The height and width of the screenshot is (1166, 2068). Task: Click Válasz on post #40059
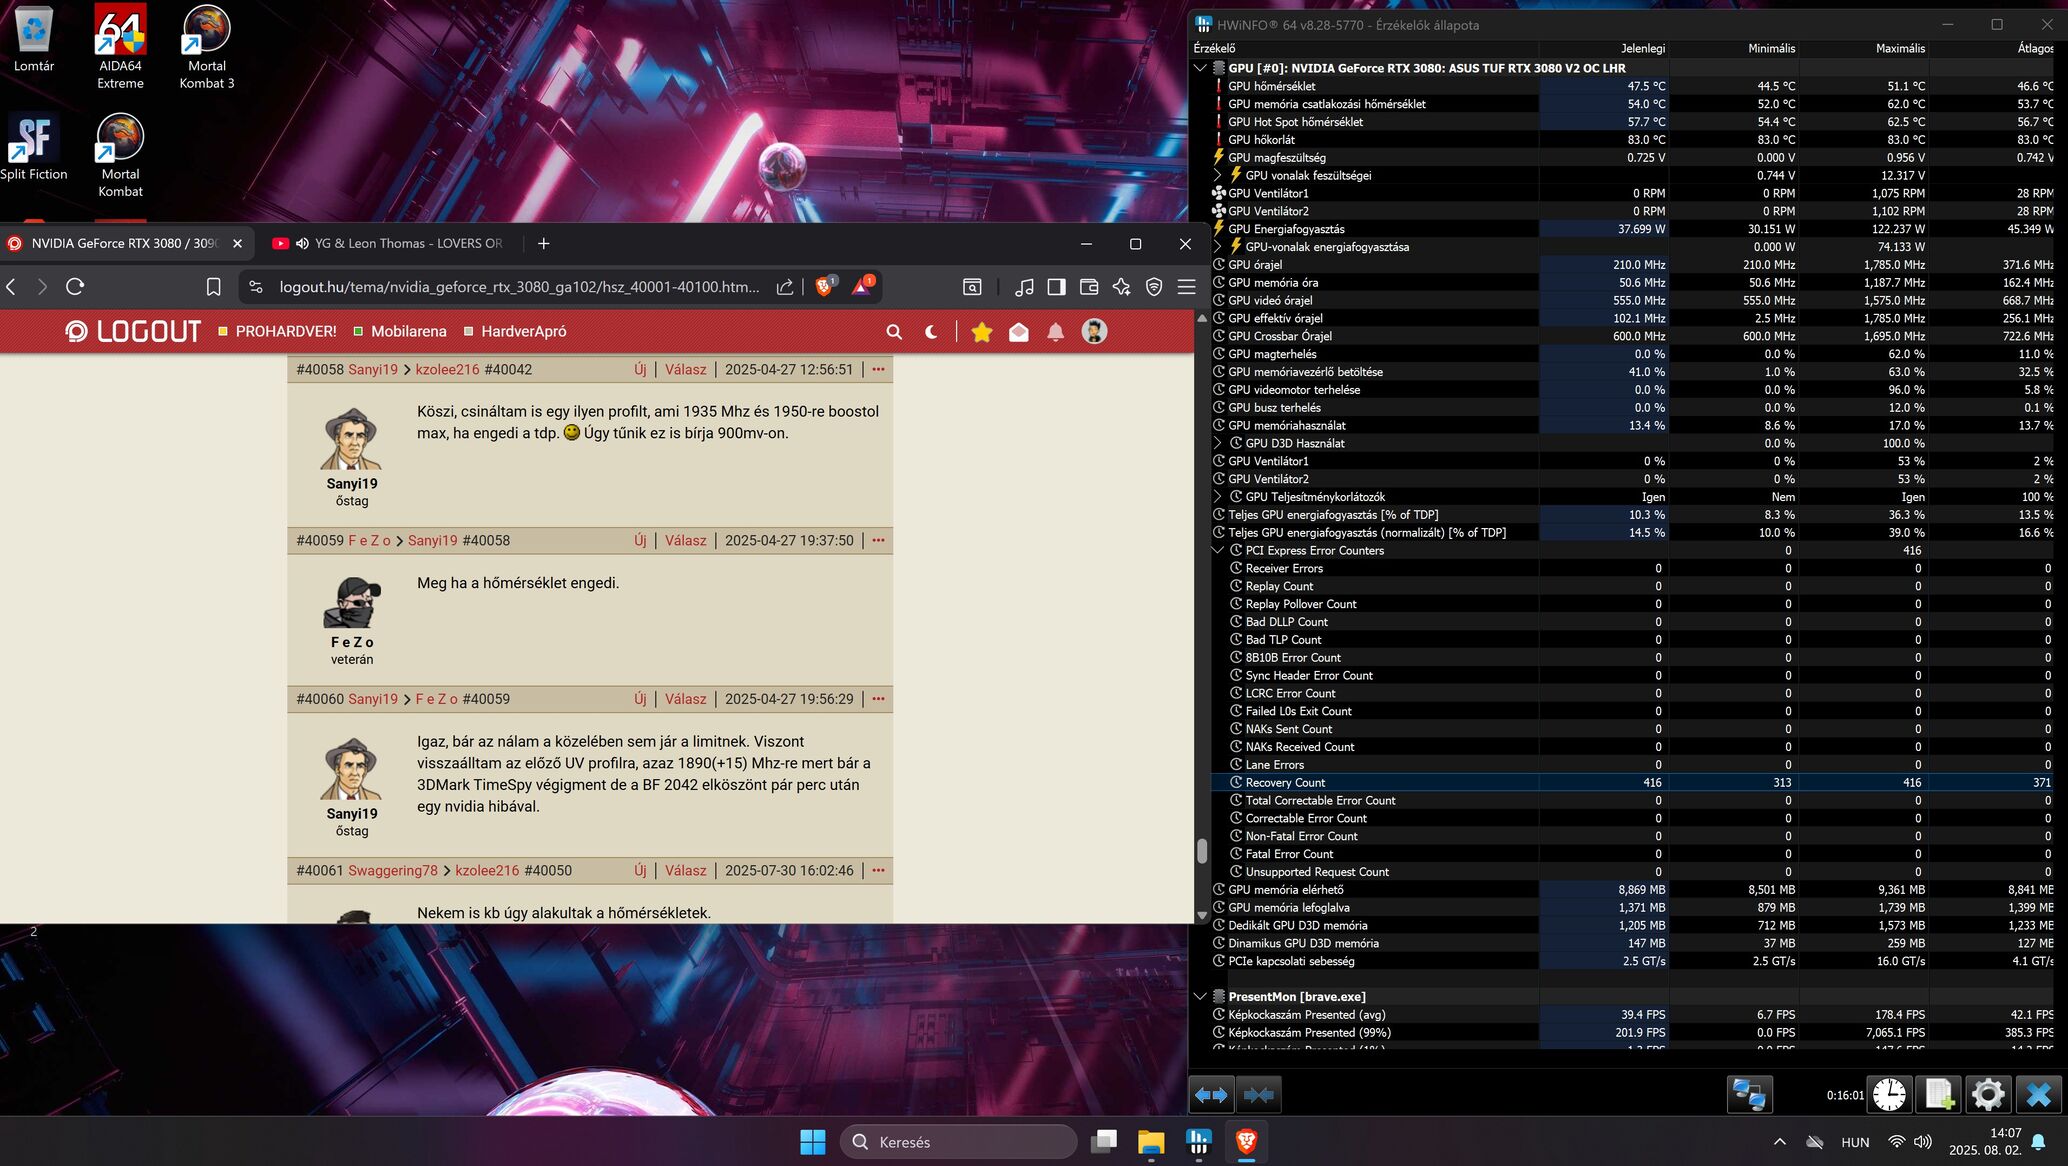click(x=686, y=541)
